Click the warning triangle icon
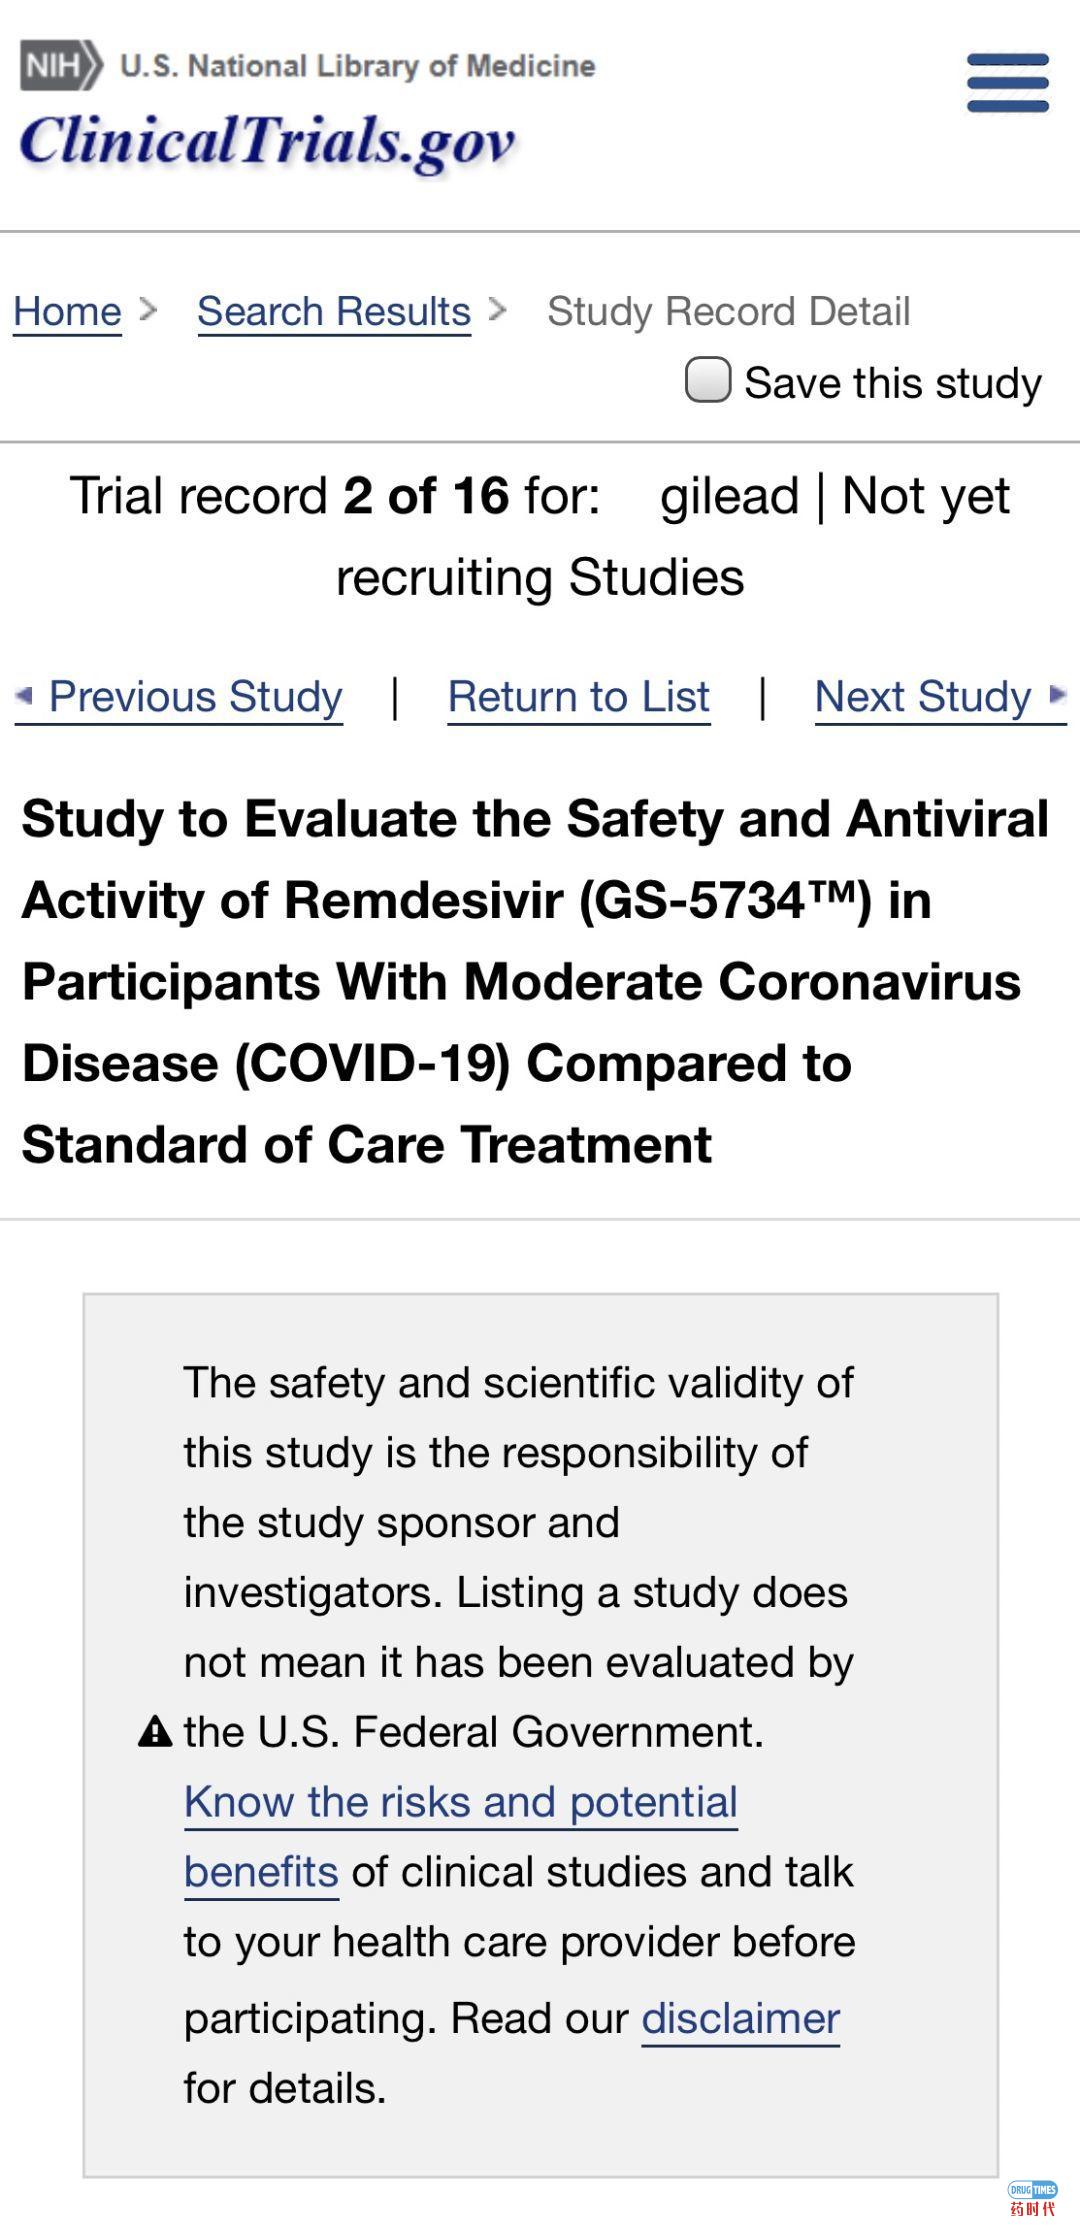This screenshot has width=1080, height=2229. 155,1731
